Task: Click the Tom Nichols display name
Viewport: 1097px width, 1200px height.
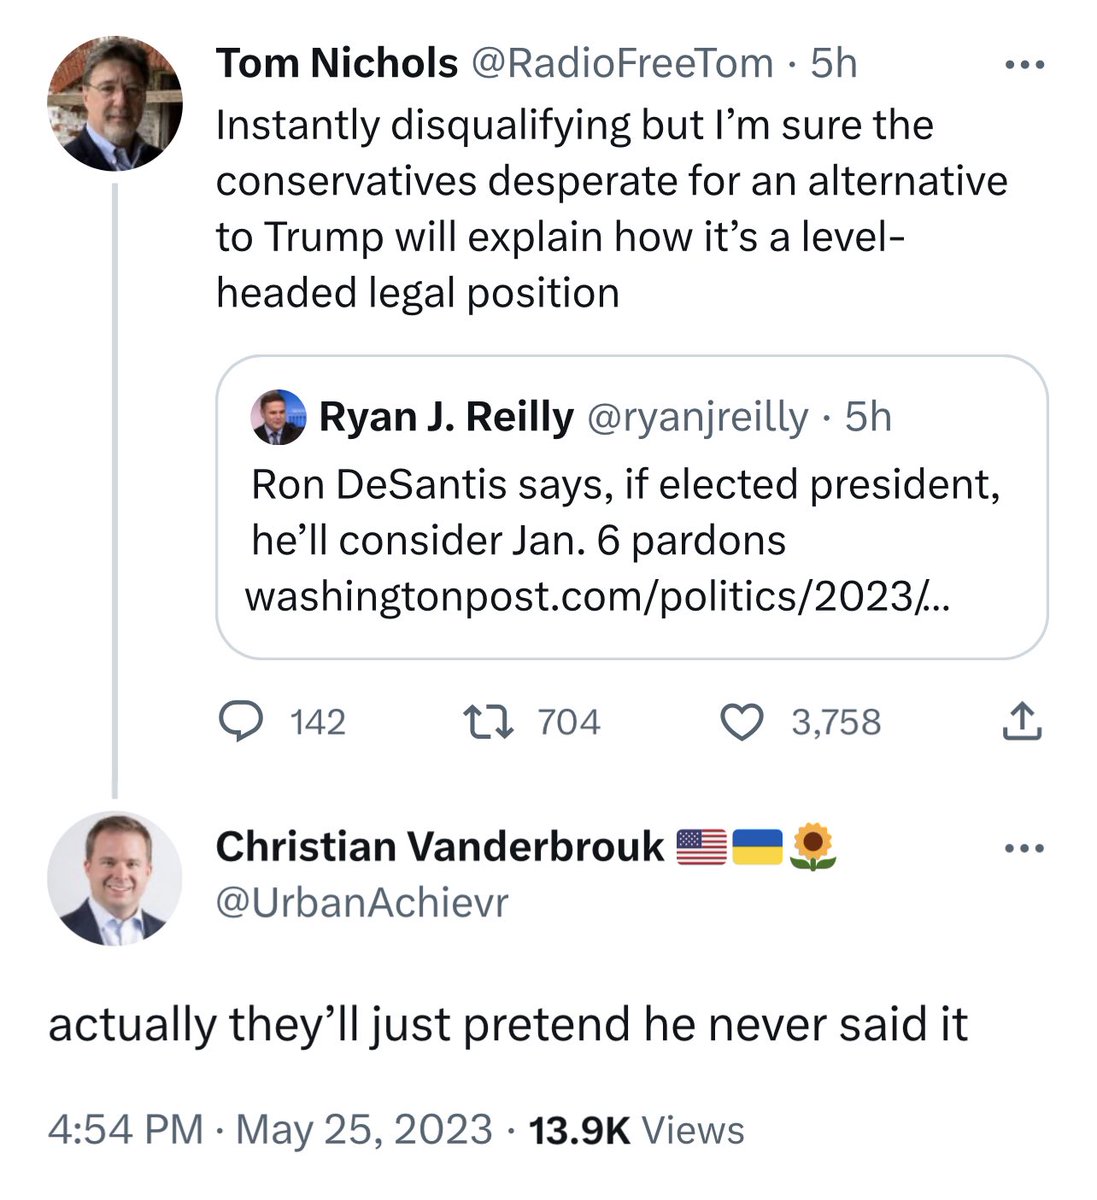Action: pos(336,64)
